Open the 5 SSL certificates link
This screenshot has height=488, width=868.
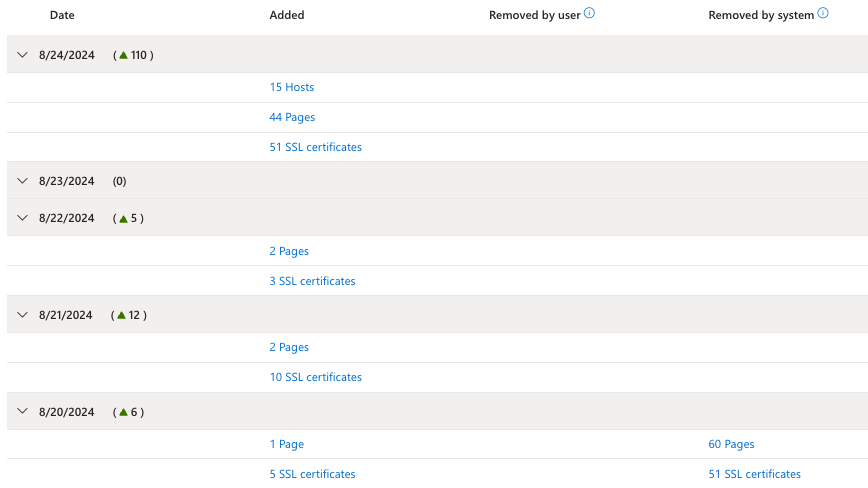coord(312,474)
